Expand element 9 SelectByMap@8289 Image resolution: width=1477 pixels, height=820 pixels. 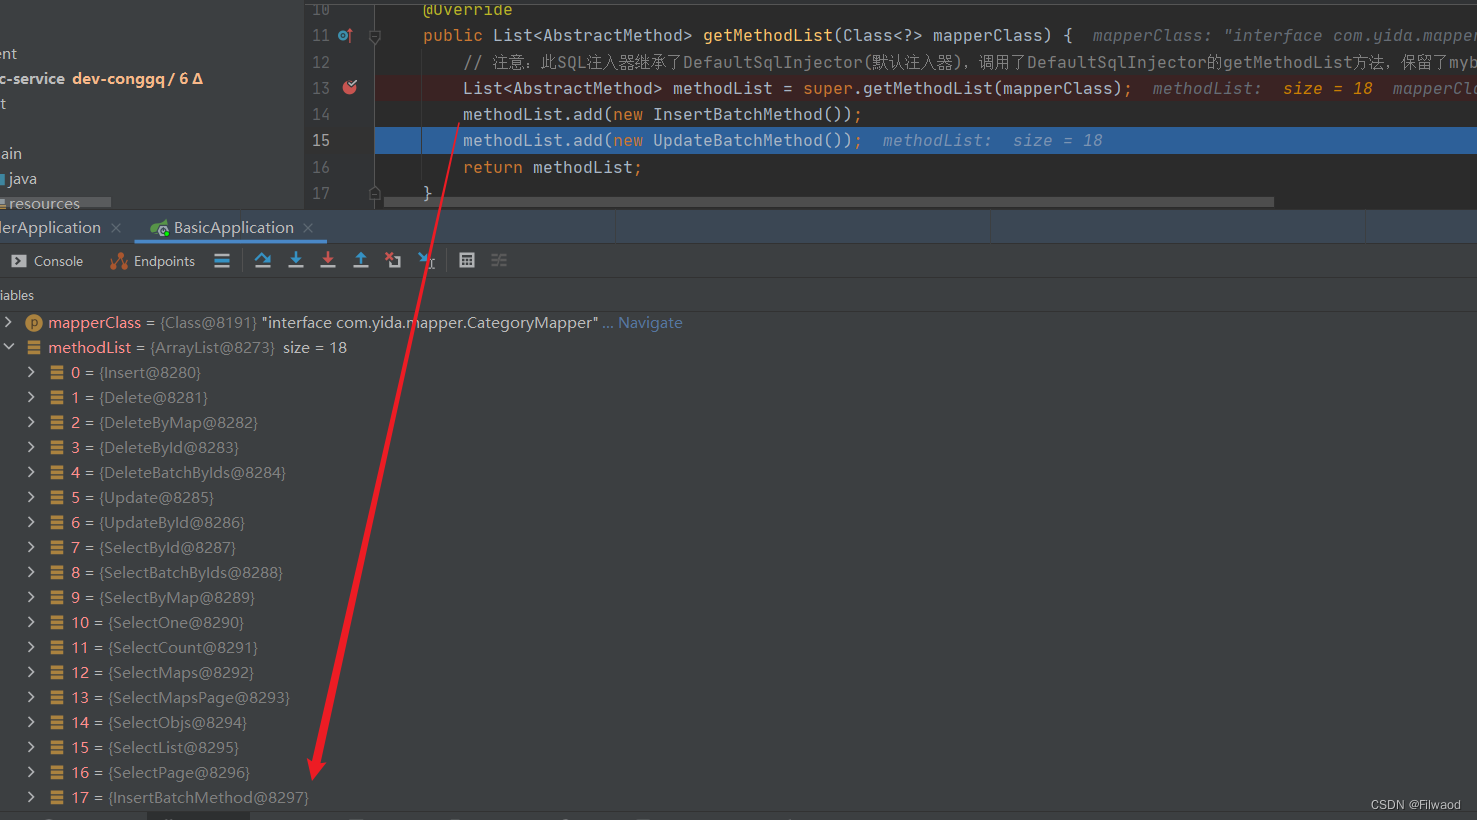[31, 597]
